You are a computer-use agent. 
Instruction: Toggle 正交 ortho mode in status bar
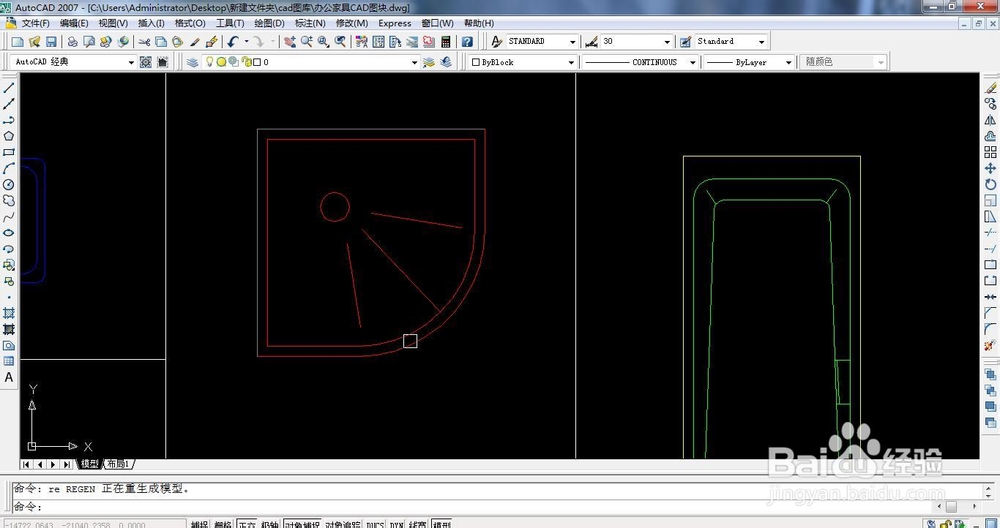(x=247, y=524)
